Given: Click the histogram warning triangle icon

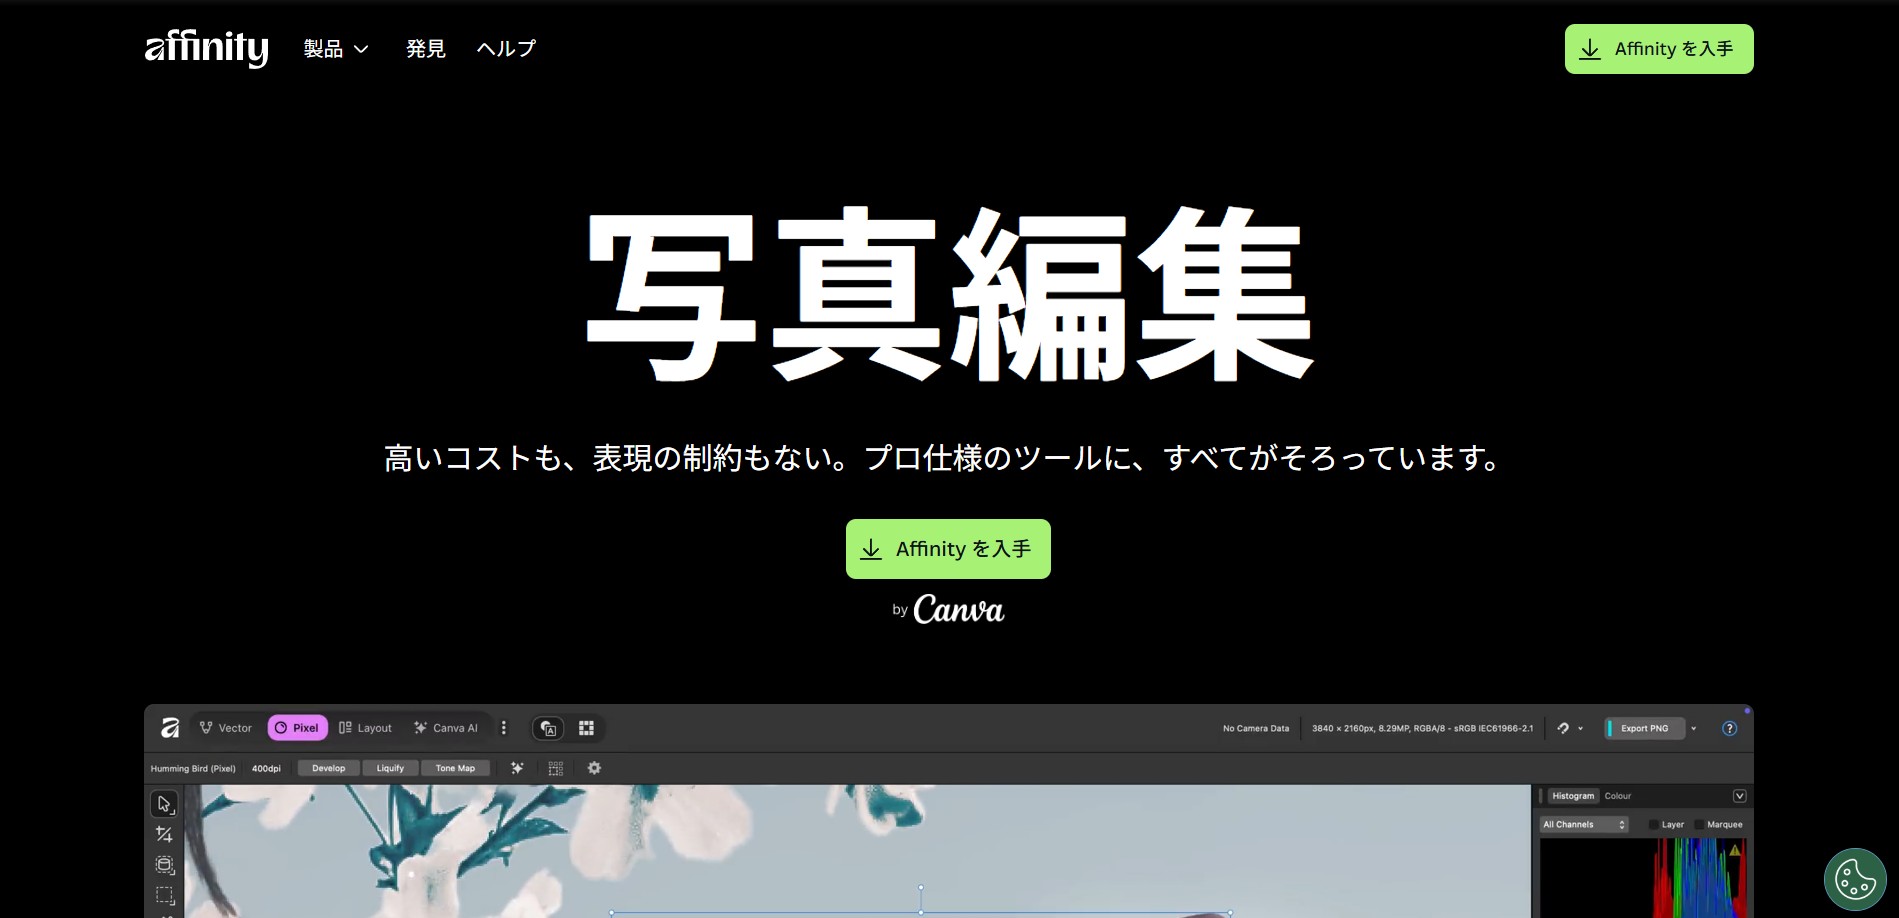Looking at the screenshot, I should [x=1735, y=850].
